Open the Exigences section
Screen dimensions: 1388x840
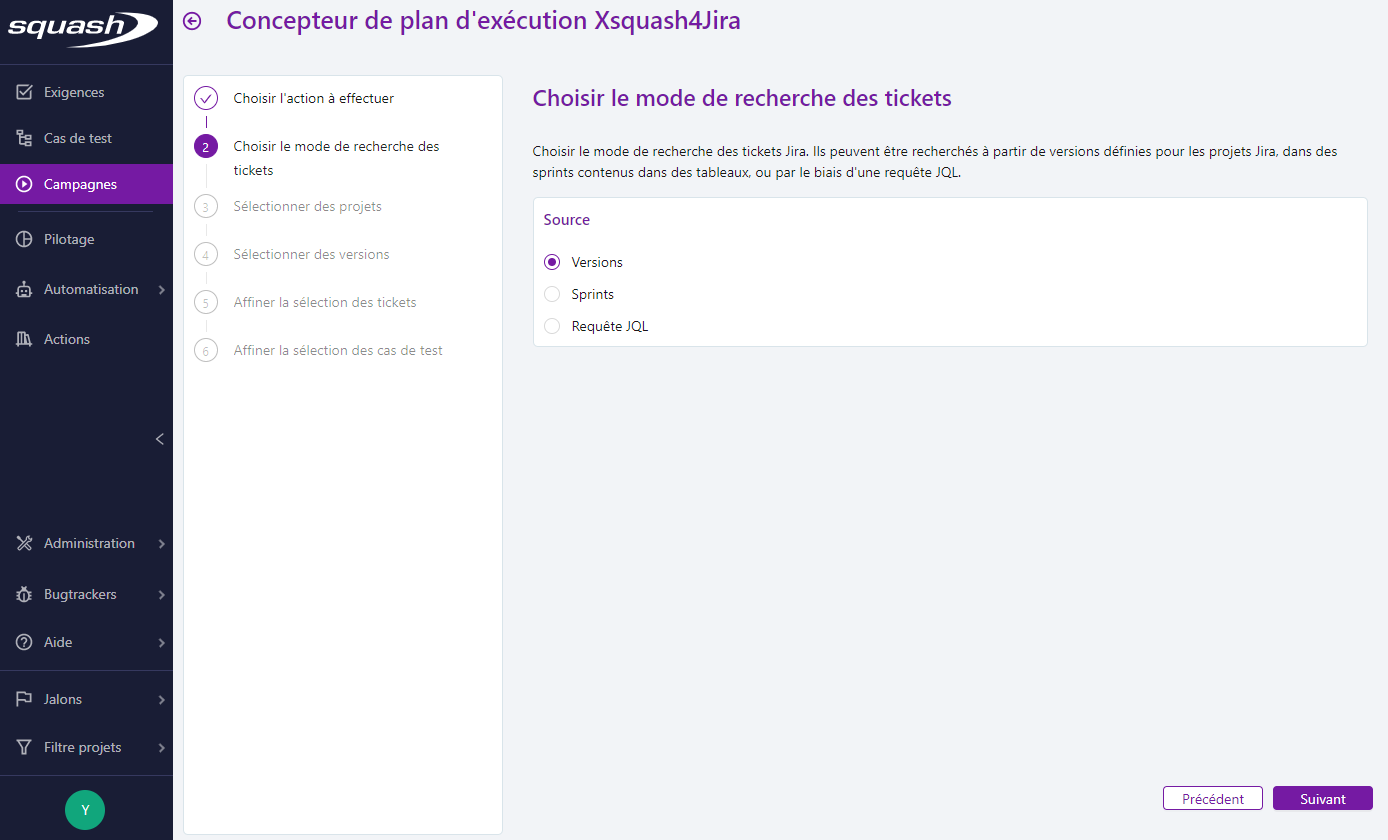point(74,91)
